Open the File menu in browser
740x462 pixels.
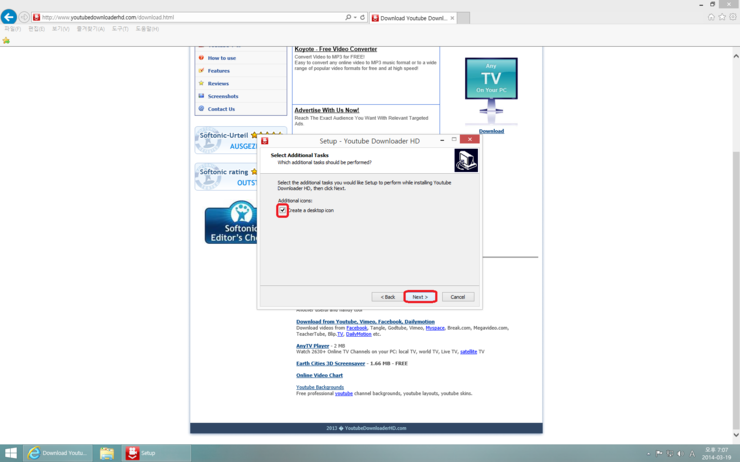click(x=13, y=29)
